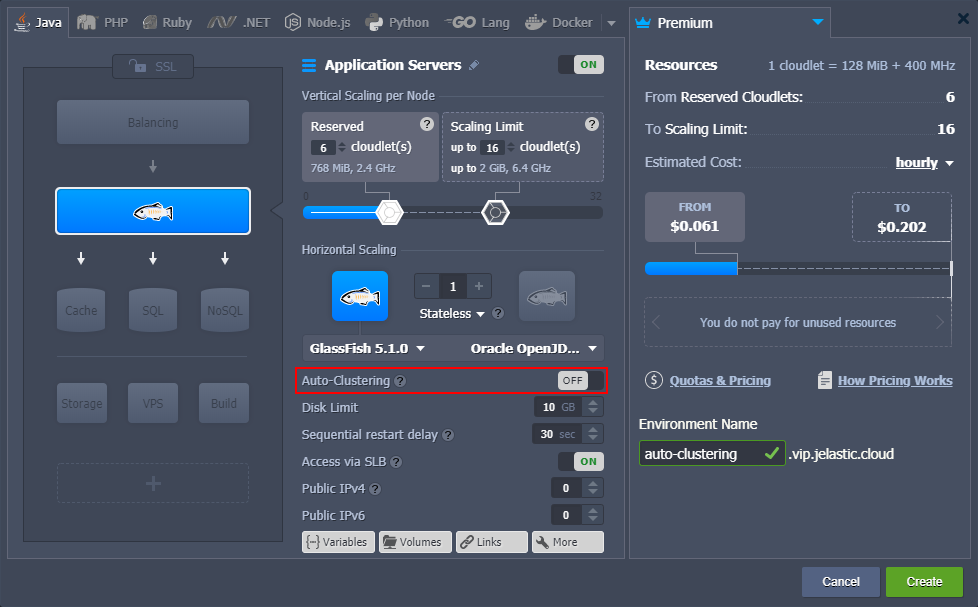
Task: Cancel the environment creation
Action: point(841,581)
